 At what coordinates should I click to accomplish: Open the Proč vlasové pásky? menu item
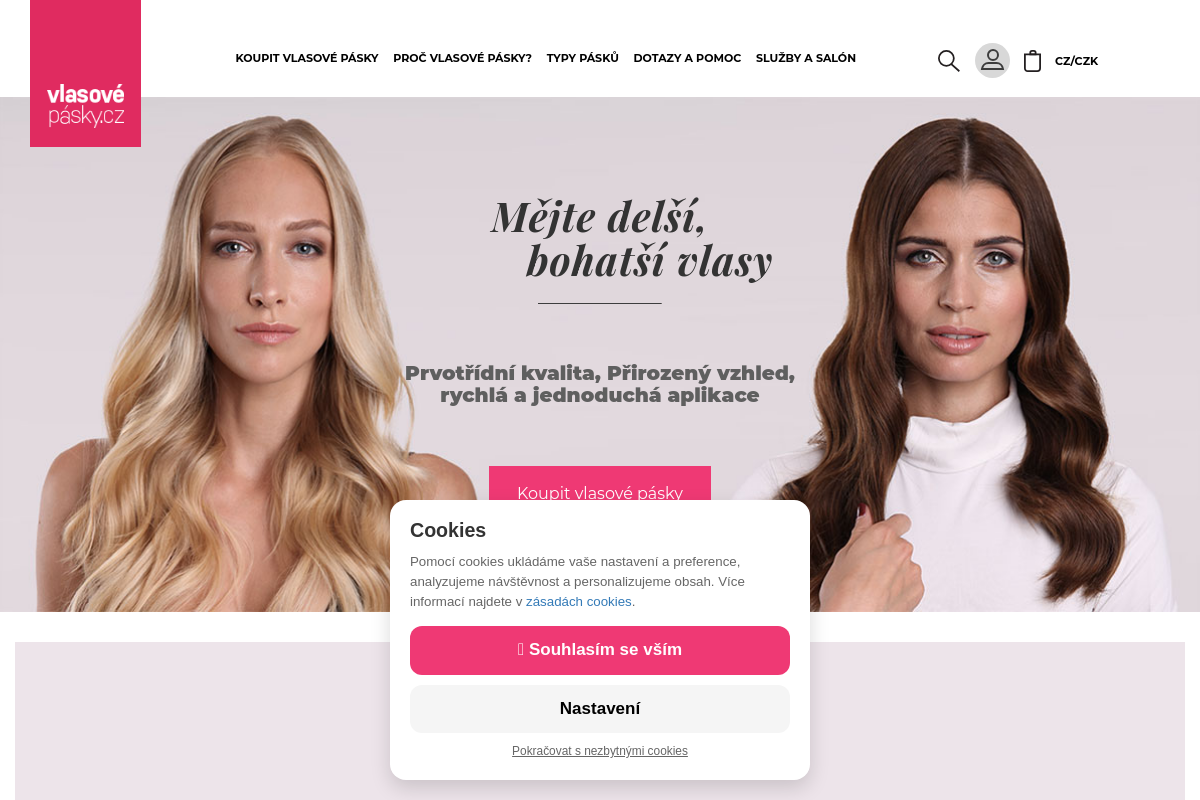coord(462,58)
